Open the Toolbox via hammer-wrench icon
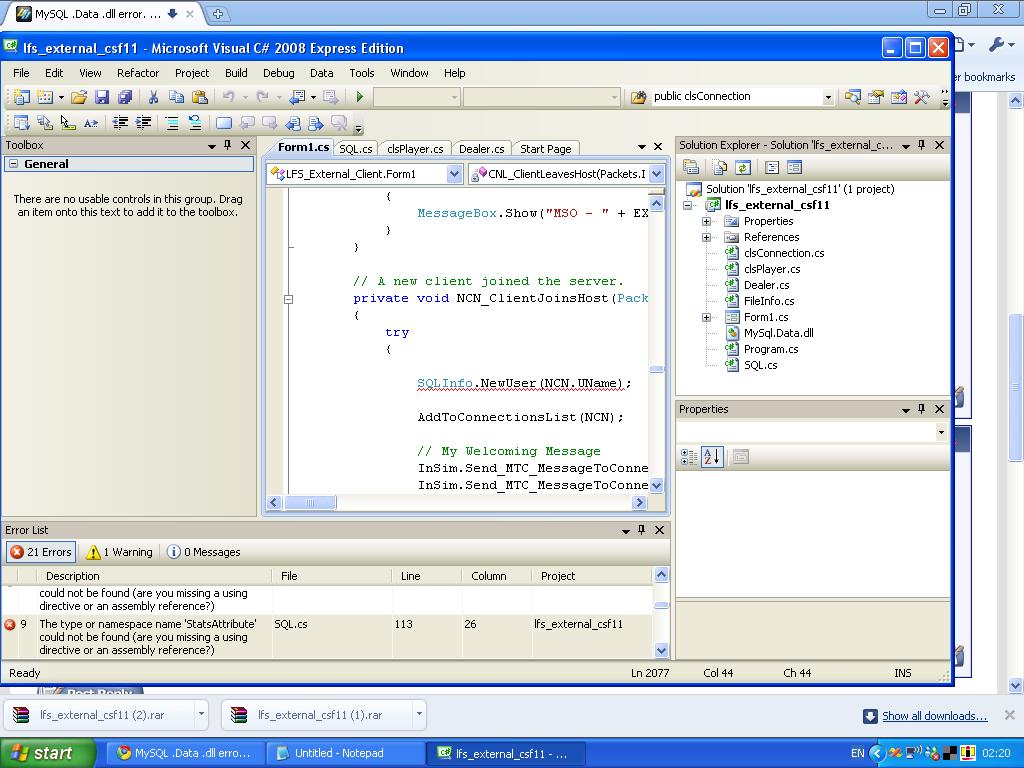Viewport: 1024px width, 768px height. [x=921, y=97]
